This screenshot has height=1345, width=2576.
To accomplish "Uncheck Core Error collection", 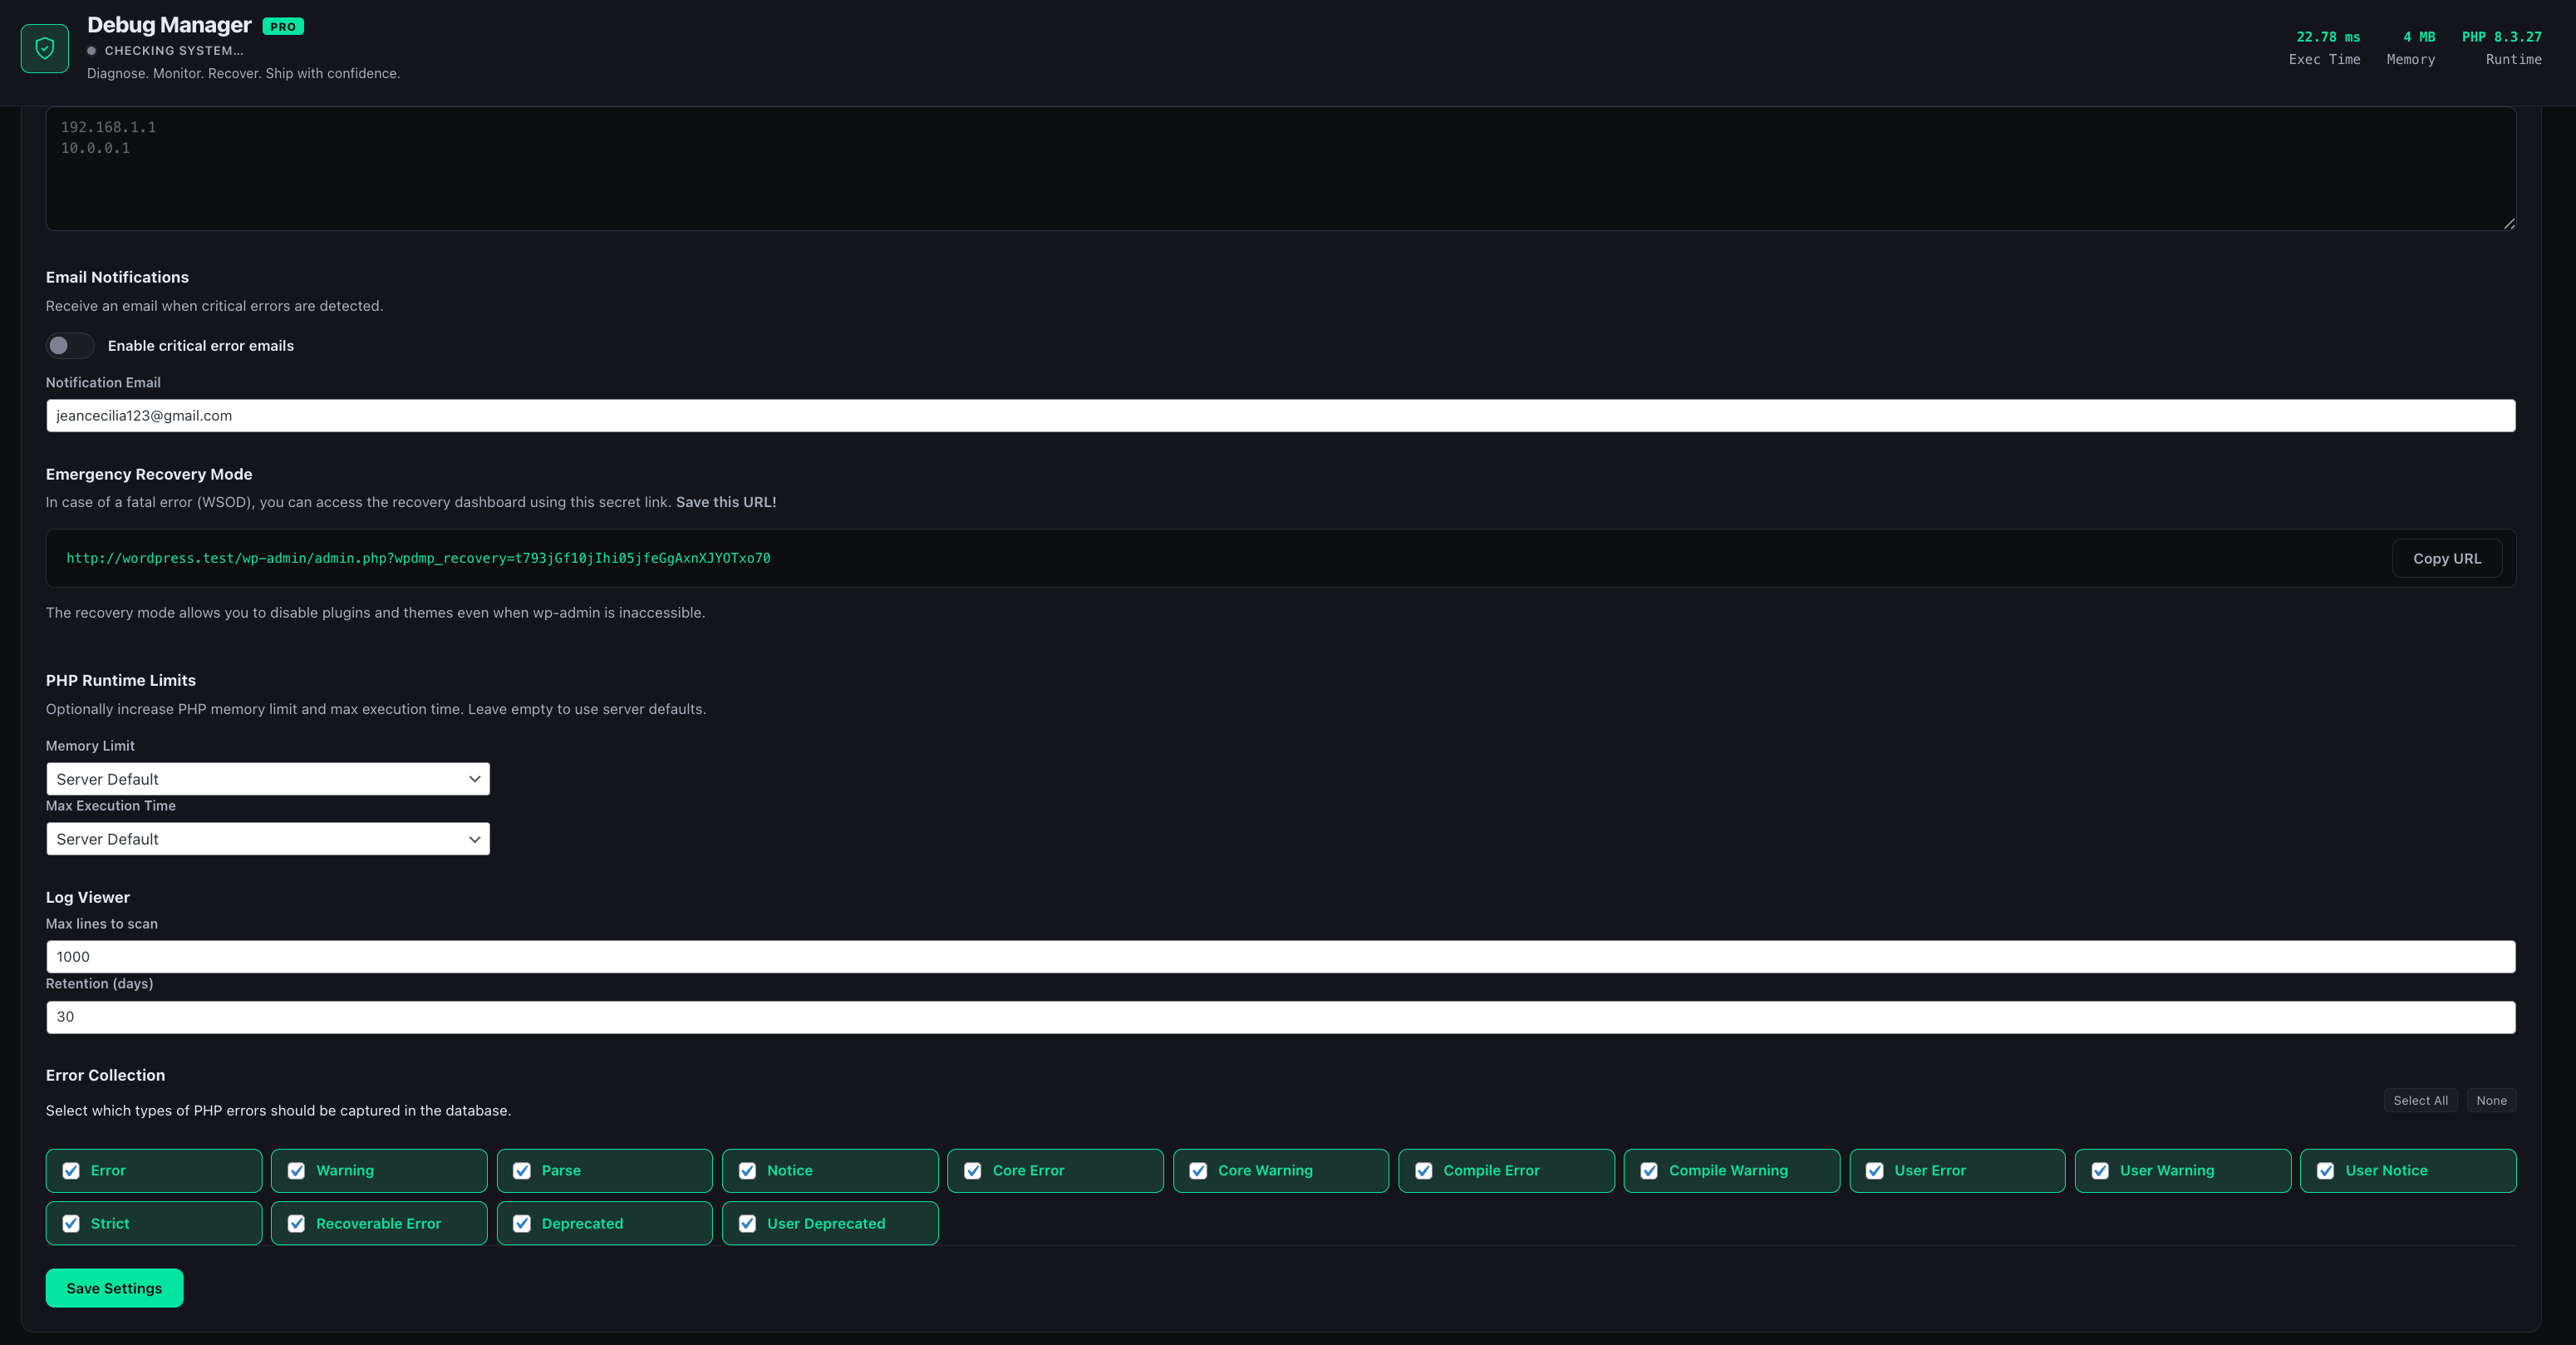I will coord(973,1171).
